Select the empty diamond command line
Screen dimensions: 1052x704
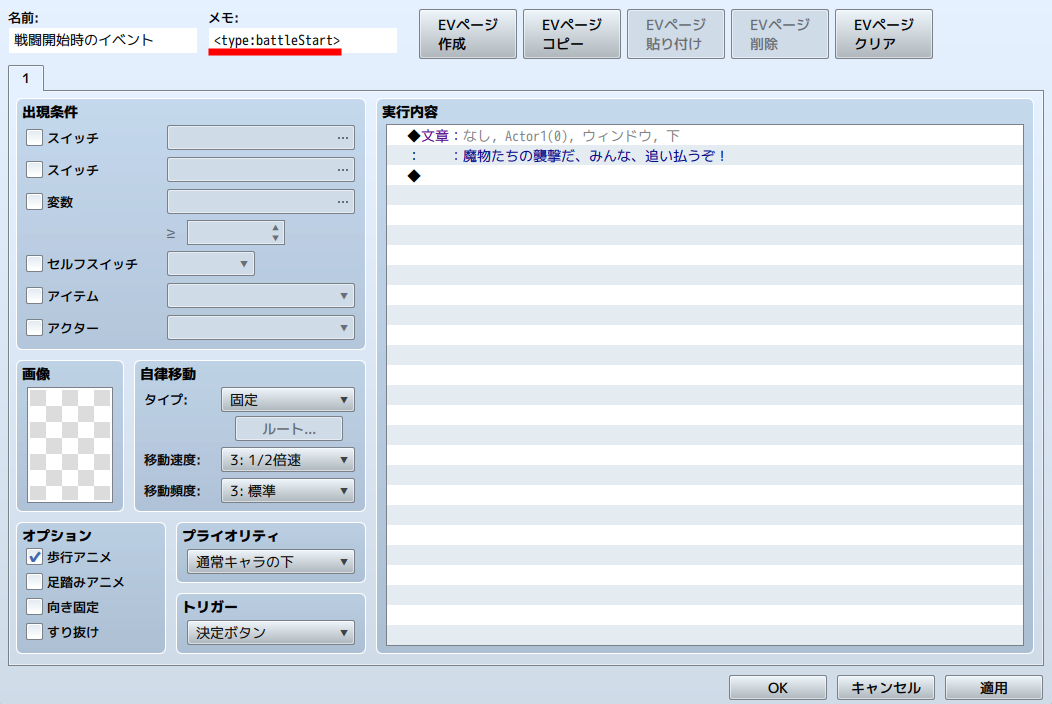[x=704, y=176]
